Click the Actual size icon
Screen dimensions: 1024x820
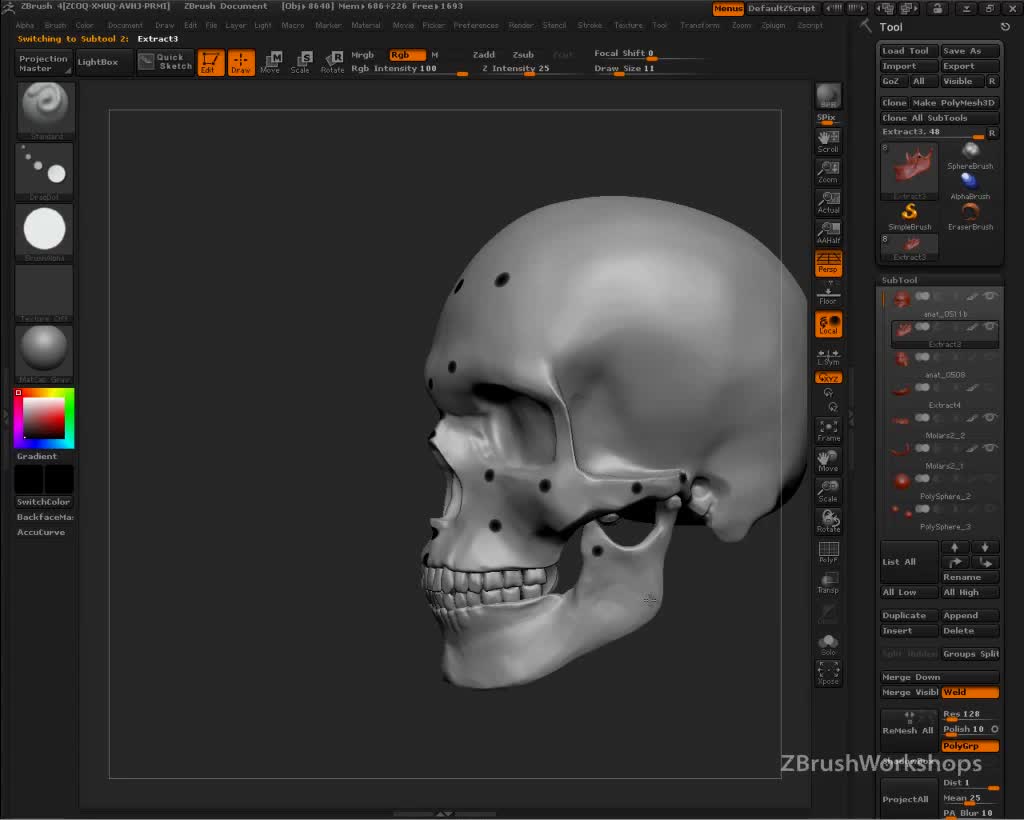coord(828,202)
